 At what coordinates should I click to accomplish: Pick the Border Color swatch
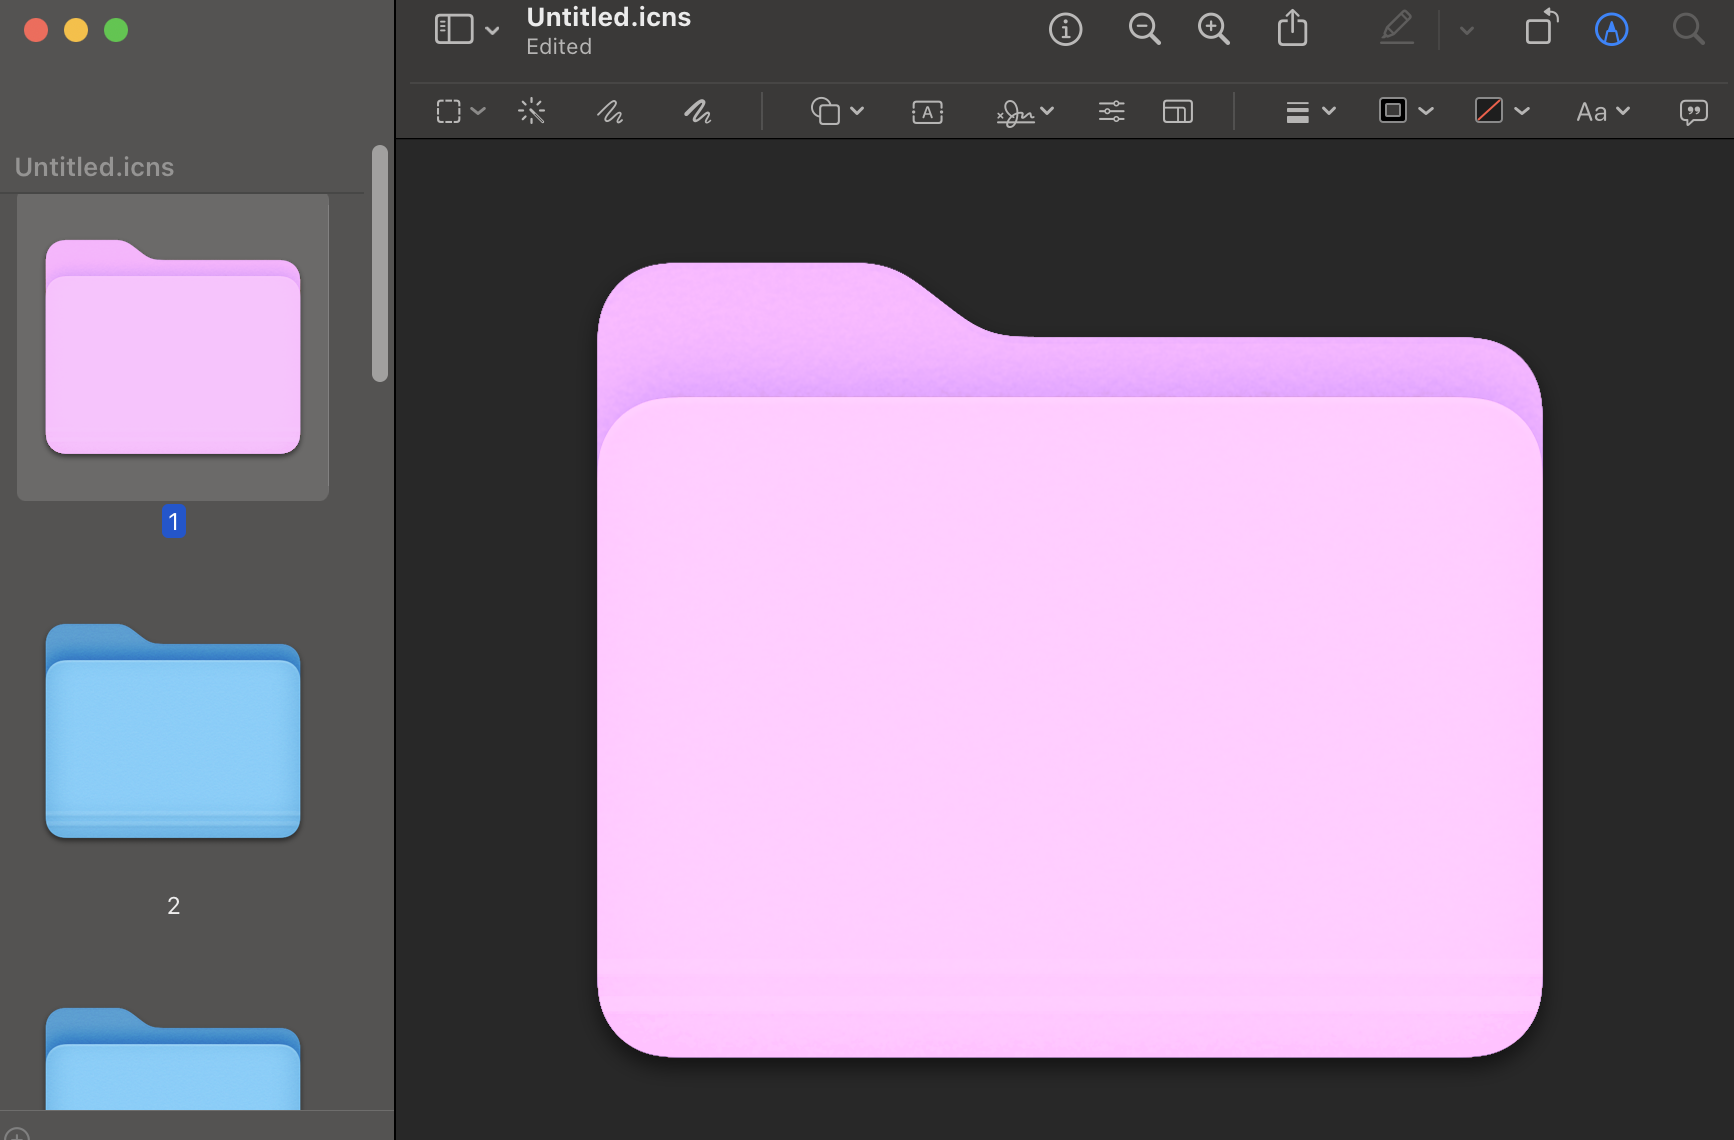1393,110
